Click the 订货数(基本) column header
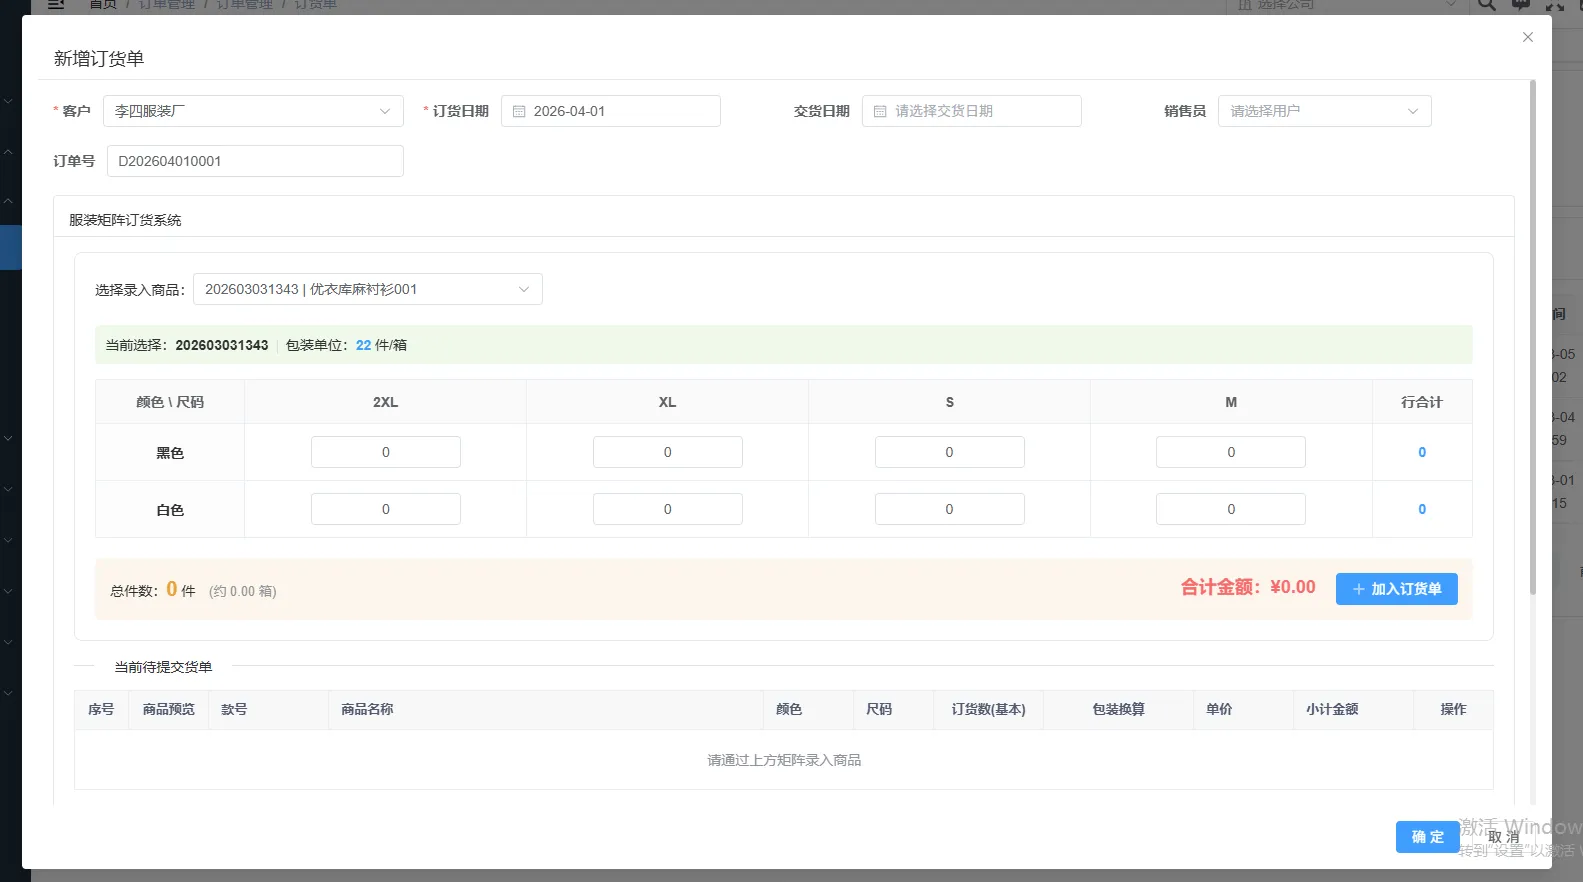The width and height of the screenshot is (1583, 882). (988, 709)
